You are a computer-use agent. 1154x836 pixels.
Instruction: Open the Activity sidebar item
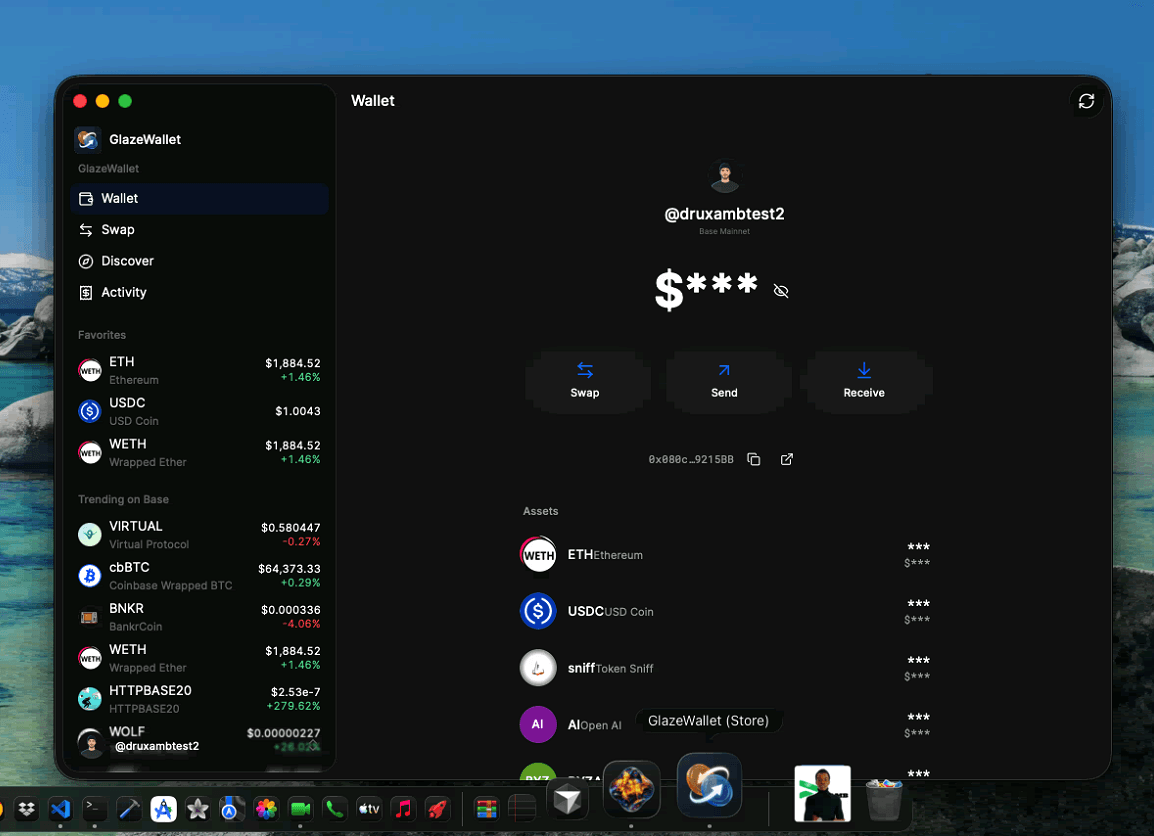pos(199,292)
